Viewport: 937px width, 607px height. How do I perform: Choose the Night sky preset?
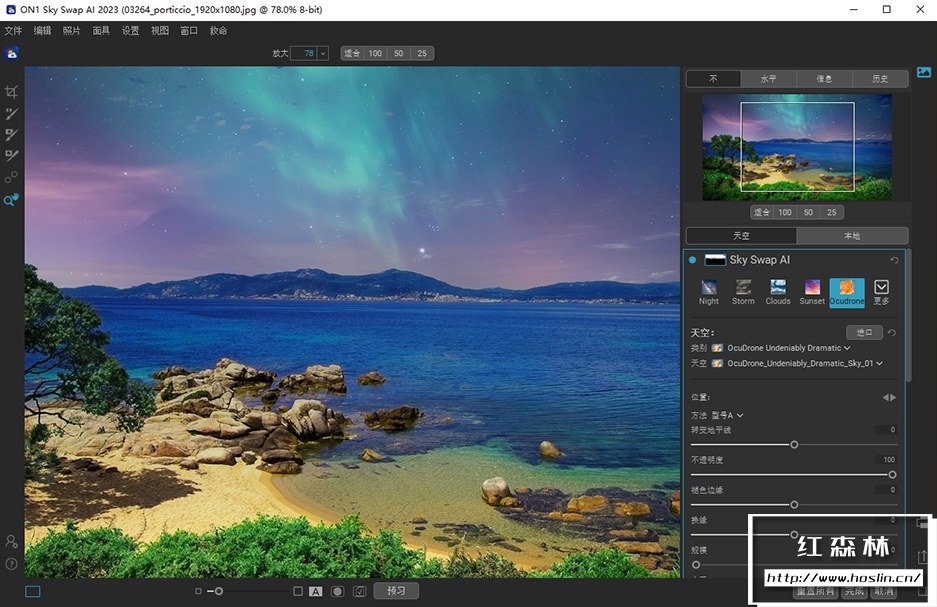click(709, 292)
